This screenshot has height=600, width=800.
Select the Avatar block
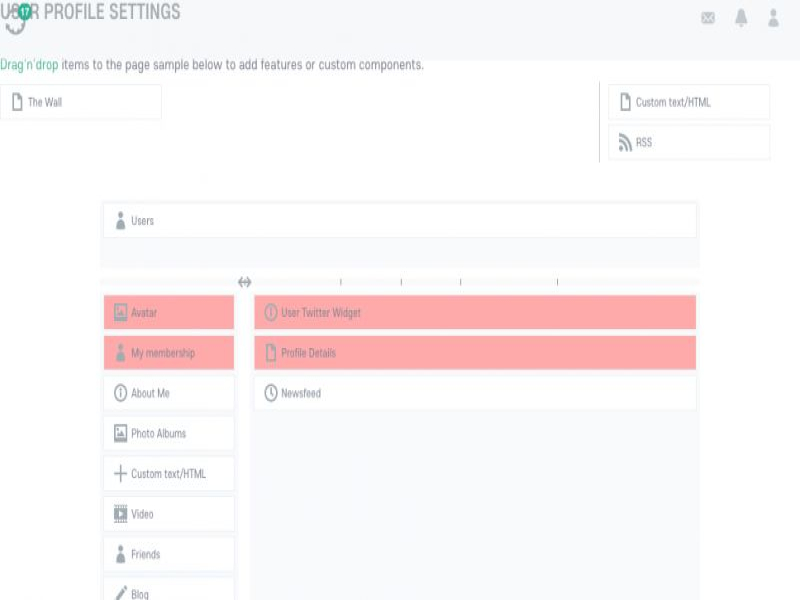click(169, 313)
